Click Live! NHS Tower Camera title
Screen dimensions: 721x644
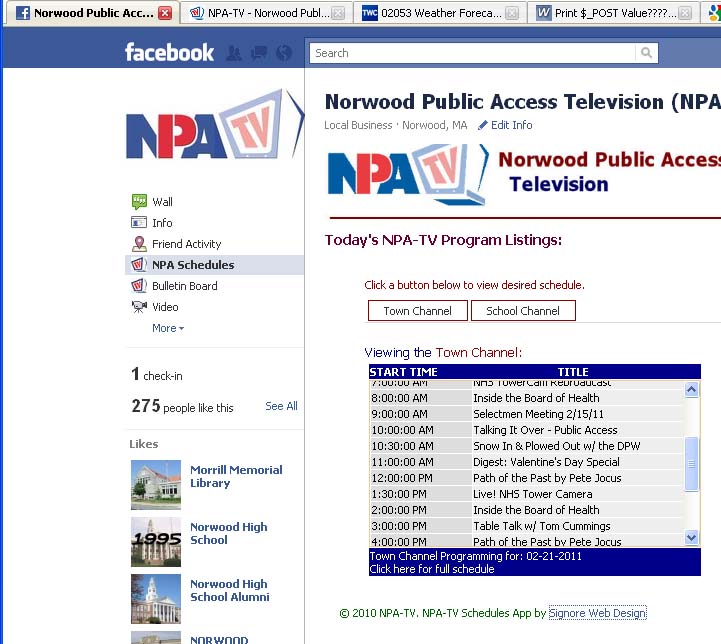tap(532, 494)
